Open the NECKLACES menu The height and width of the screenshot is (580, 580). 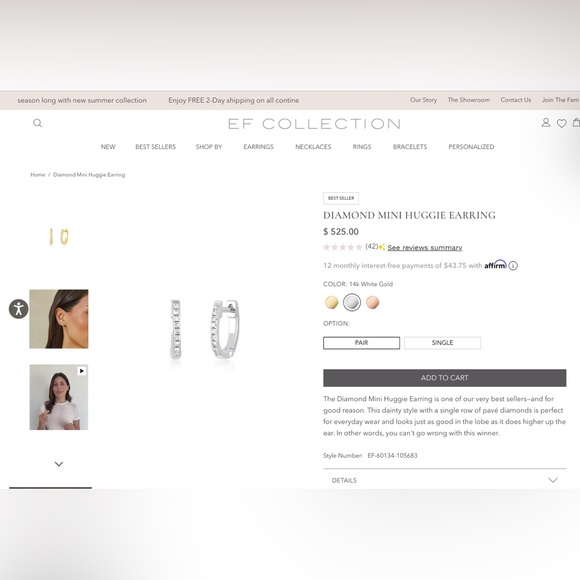point(313,147)
